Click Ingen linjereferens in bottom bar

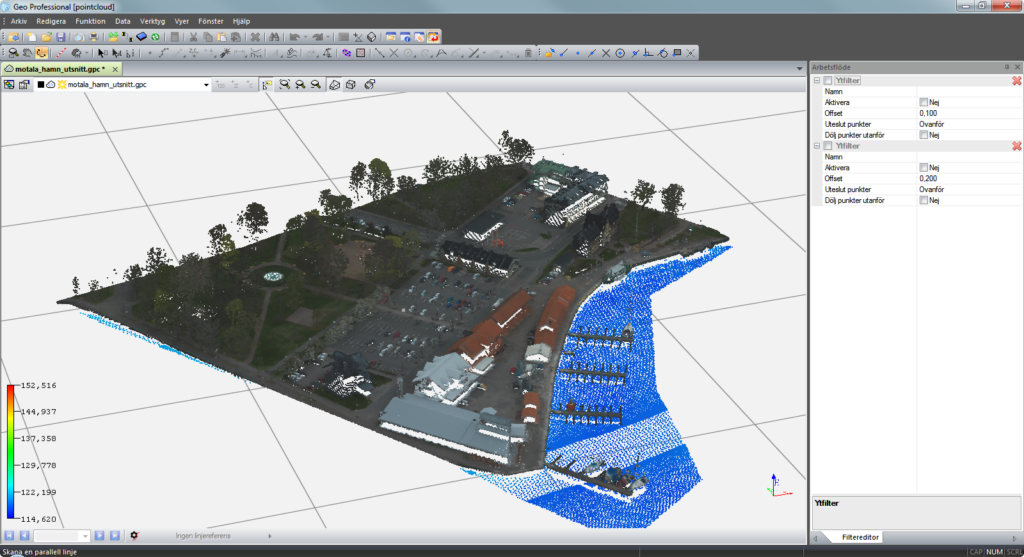click(x=203, y=536)
